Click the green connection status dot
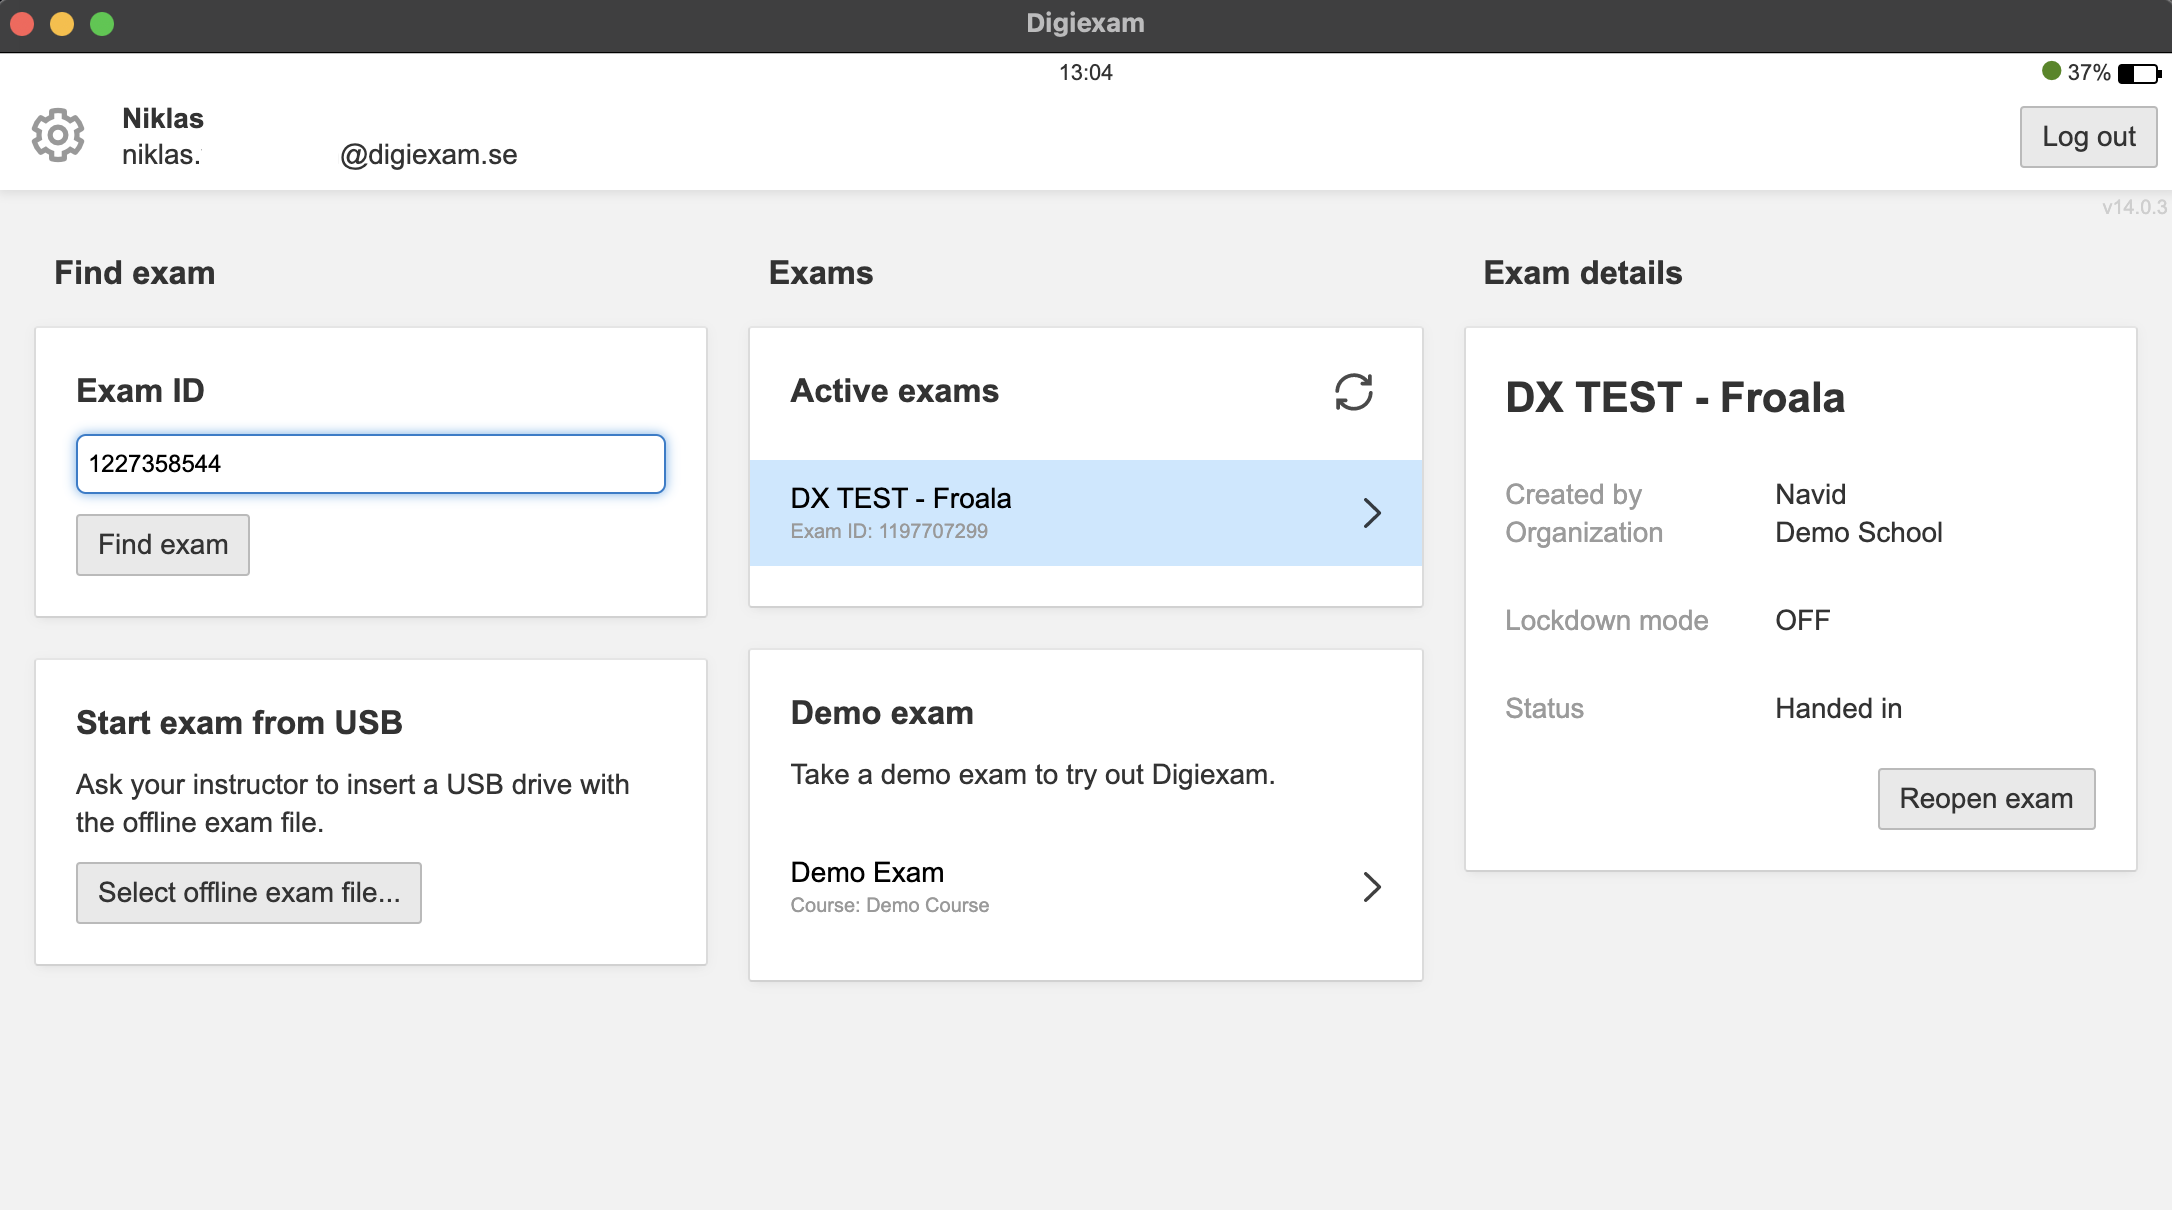 [2051, 71]
